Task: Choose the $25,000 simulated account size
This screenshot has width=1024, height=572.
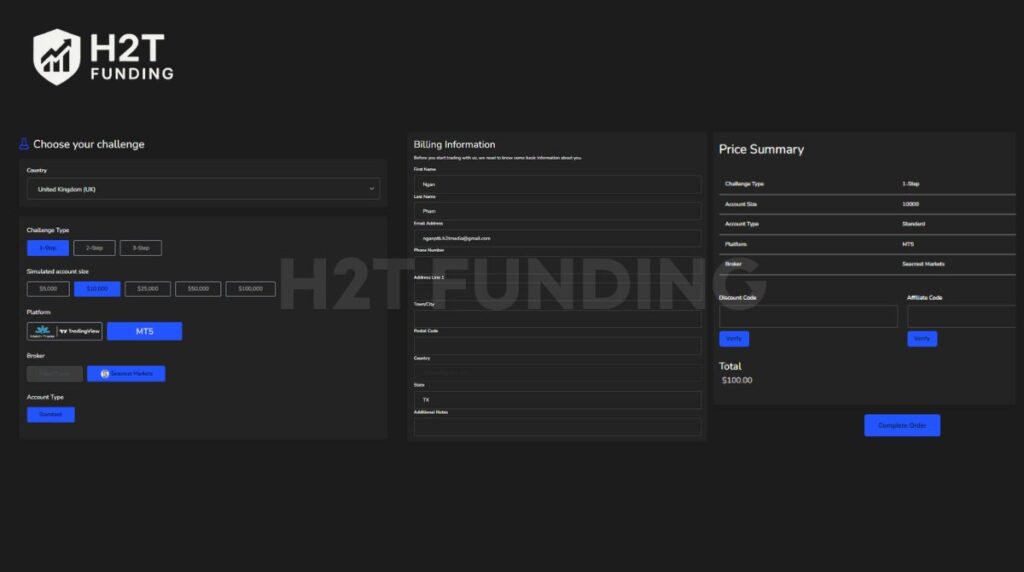Action: point(148,289)
